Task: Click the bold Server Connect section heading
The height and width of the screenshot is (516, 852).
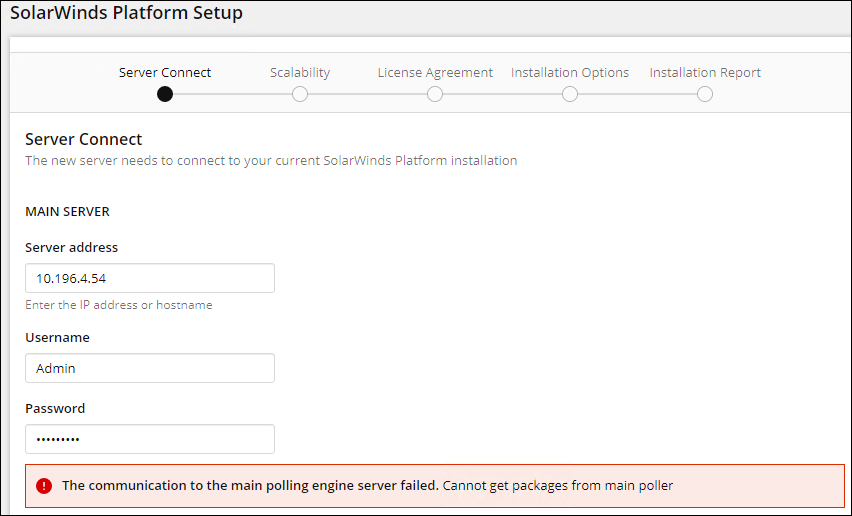Action: tap(84, 139)
